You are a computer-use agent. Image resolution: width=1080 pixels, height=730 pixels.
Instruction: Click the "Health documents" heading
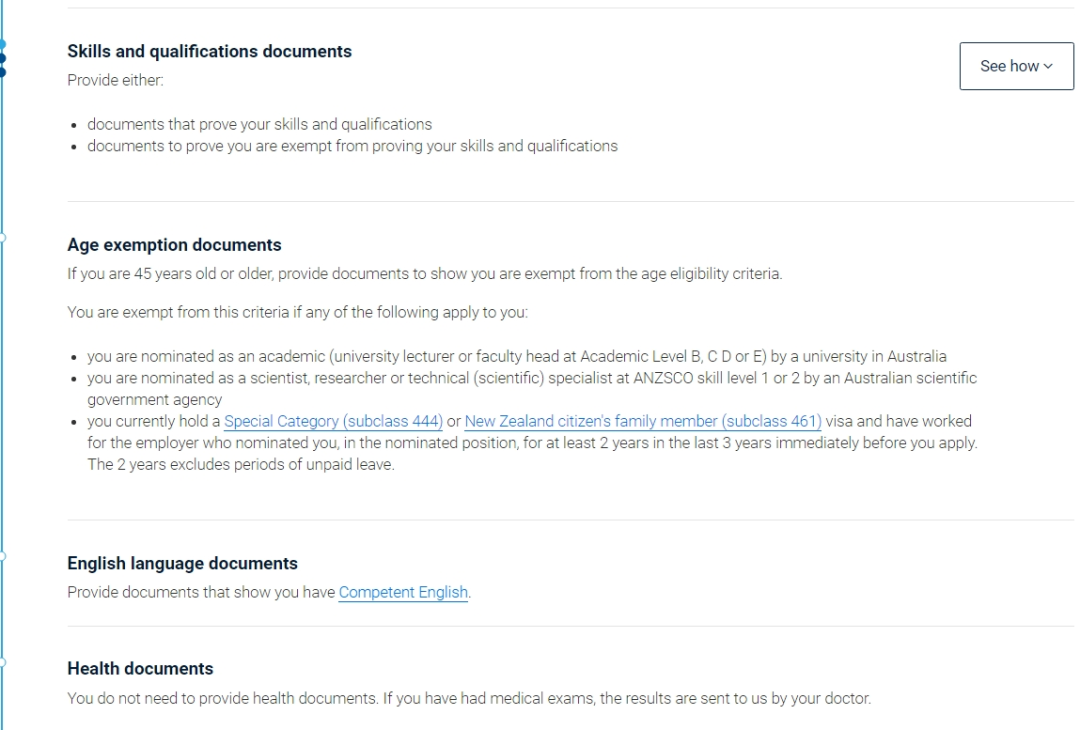coord(140,668)
